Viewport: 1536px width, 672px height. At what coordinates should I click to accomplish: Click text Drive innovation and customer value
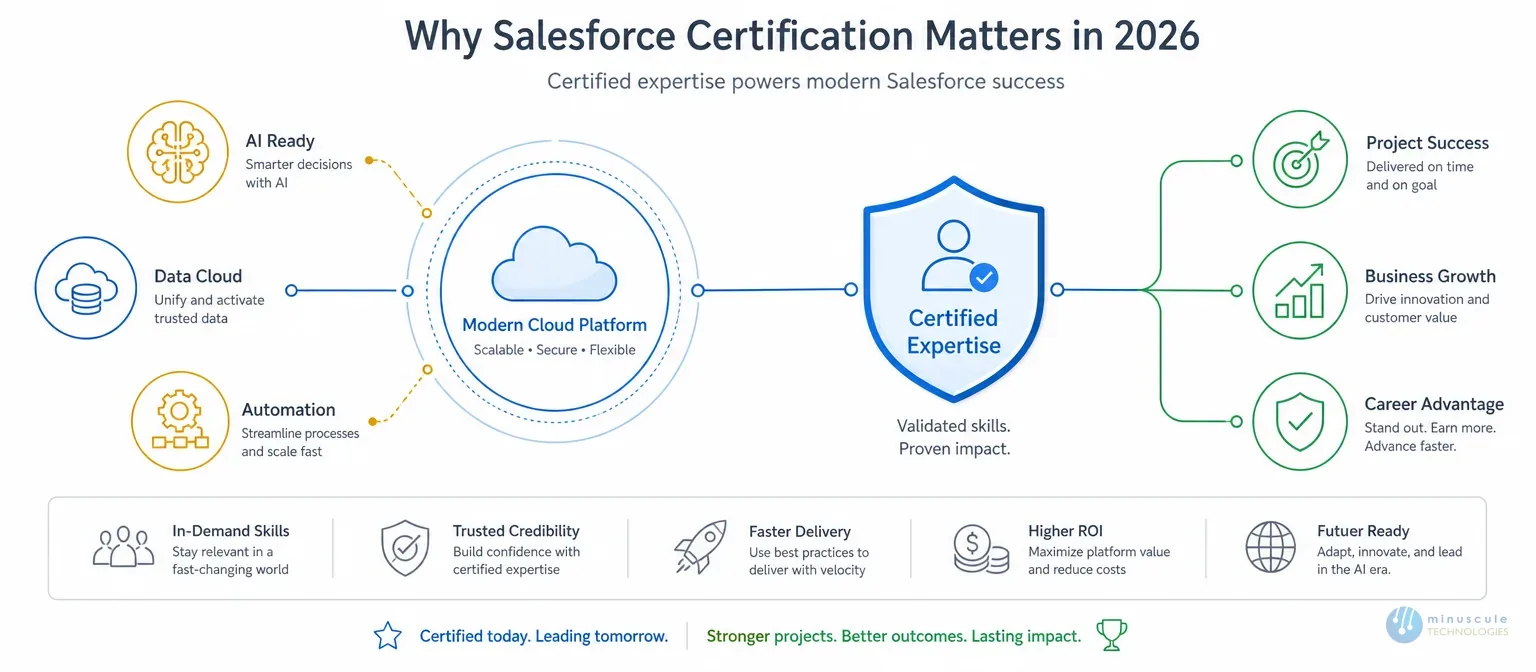pyautogui.click(x=1427, y=308)
